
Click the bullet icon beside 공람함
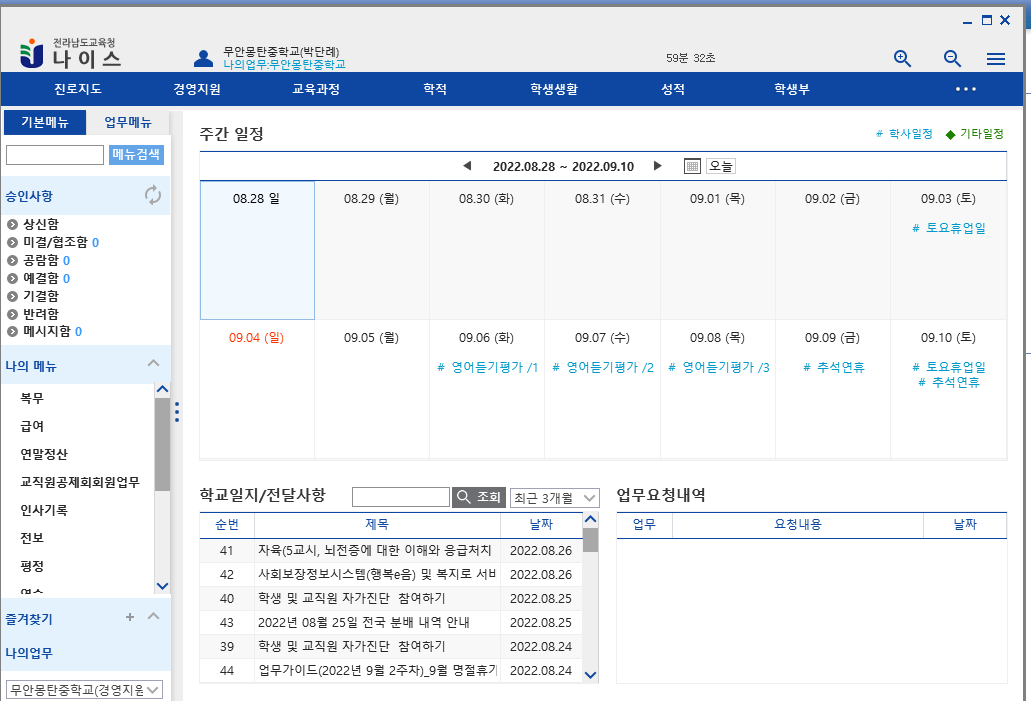coord(12,260)
